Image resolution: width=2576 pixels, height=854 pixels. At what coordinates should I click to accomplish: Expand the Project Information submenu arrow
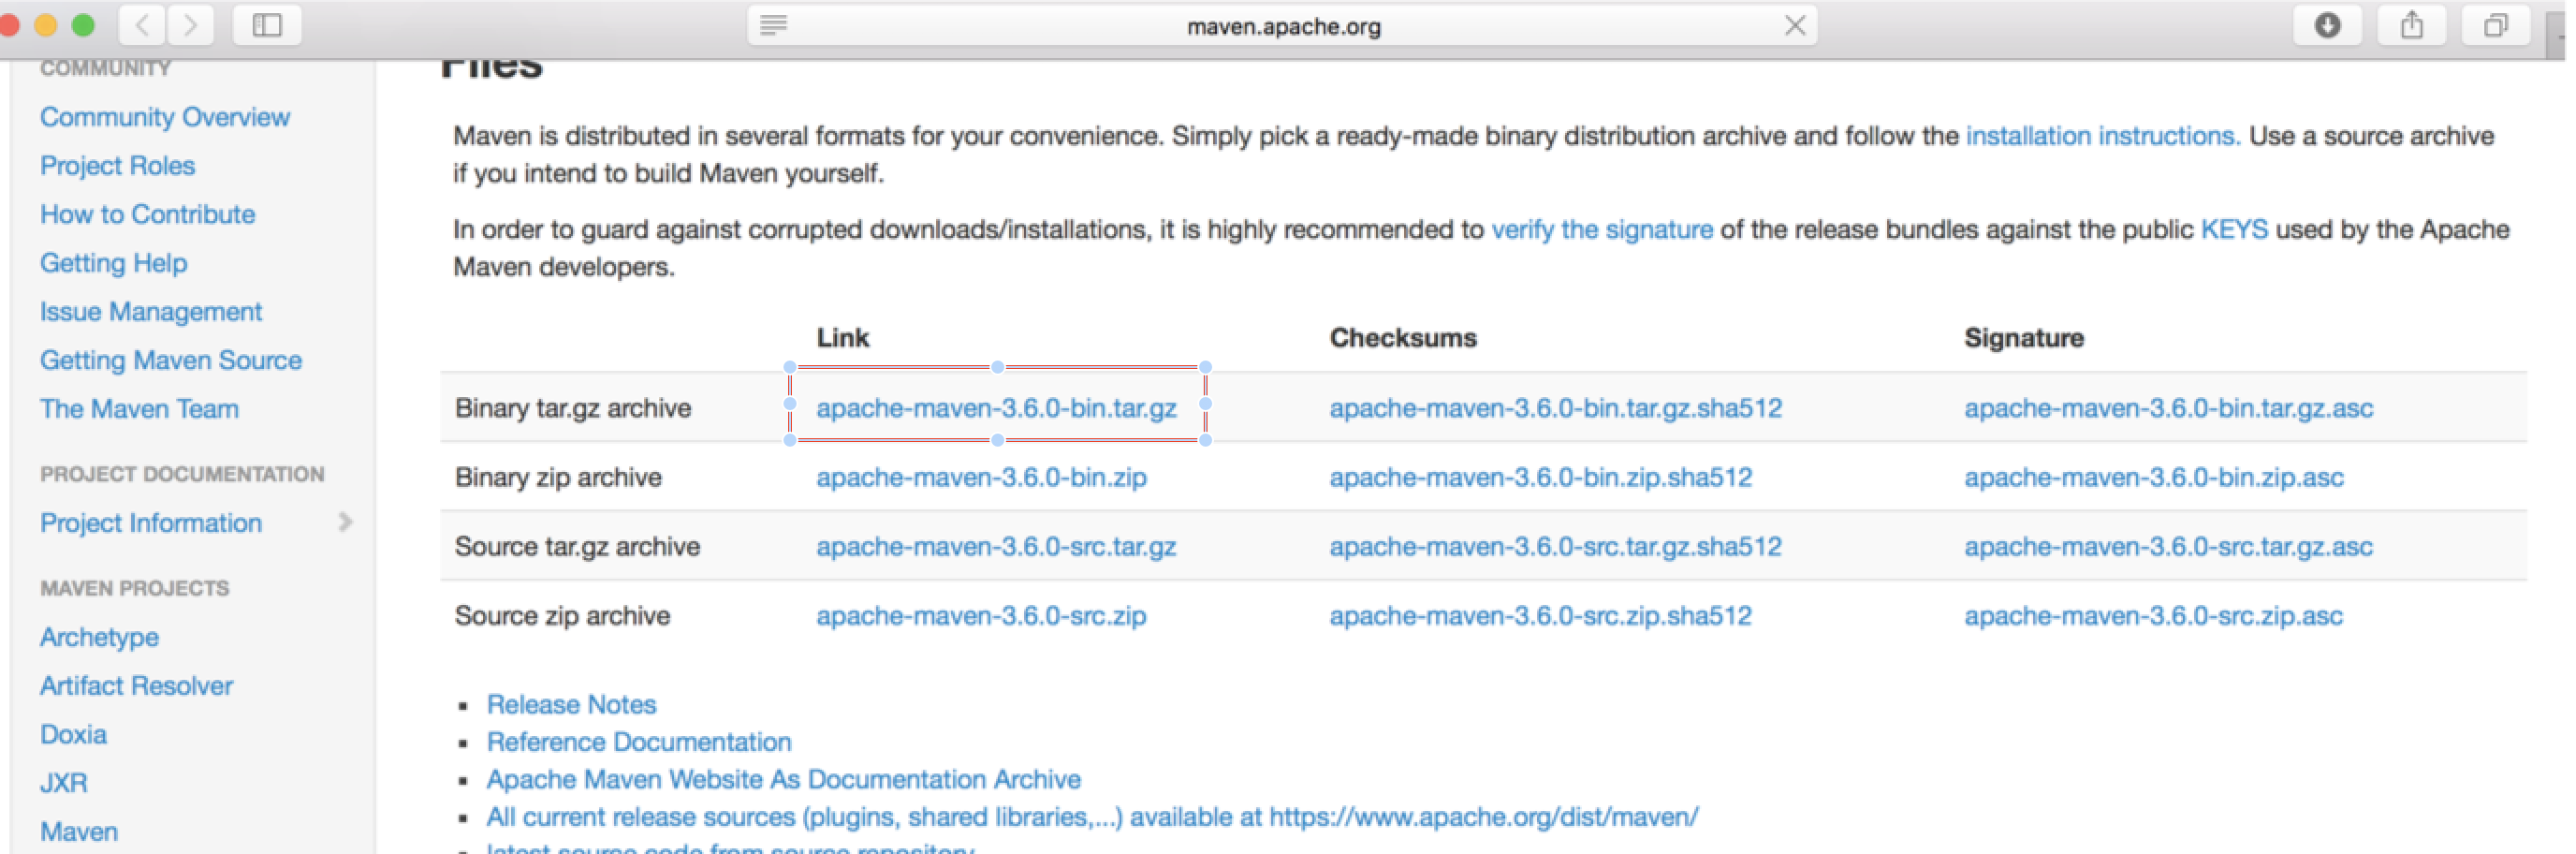pos(346,522)
